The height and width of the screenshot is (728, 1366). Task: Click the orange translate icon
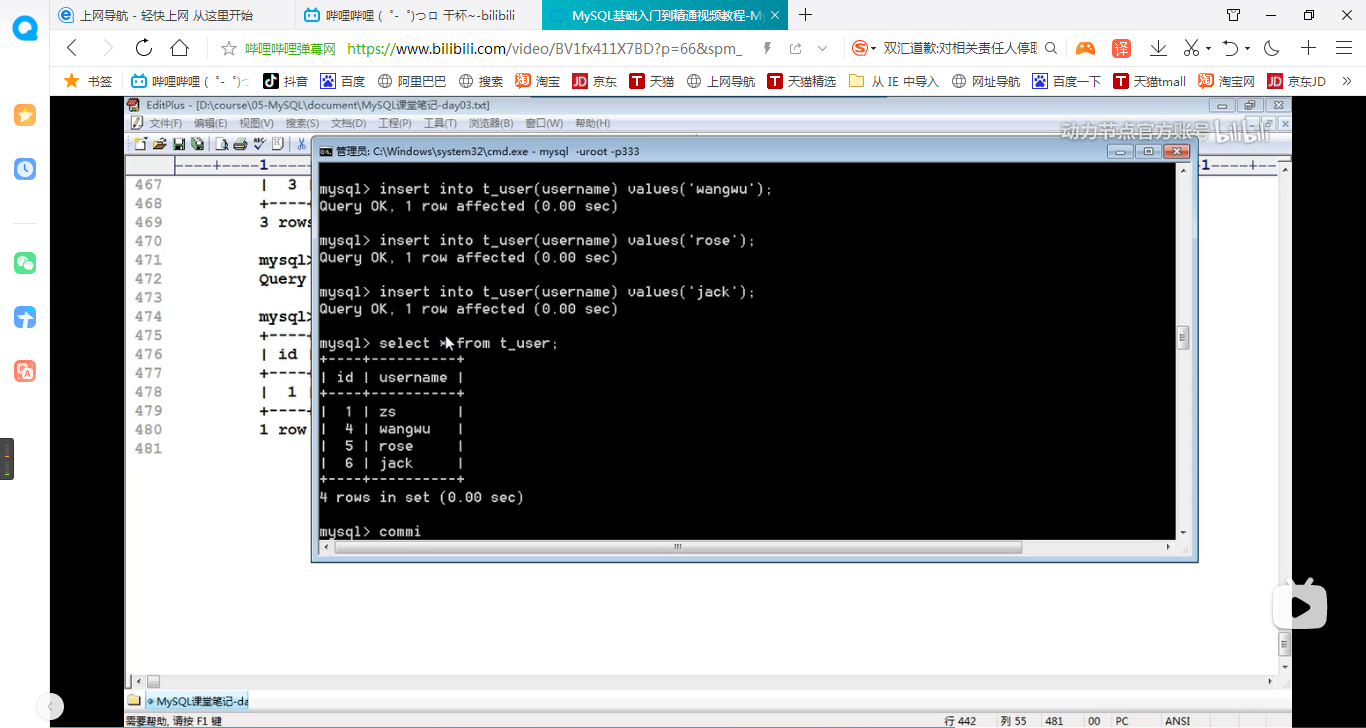pyautogui.click(x=1121, y=48)
